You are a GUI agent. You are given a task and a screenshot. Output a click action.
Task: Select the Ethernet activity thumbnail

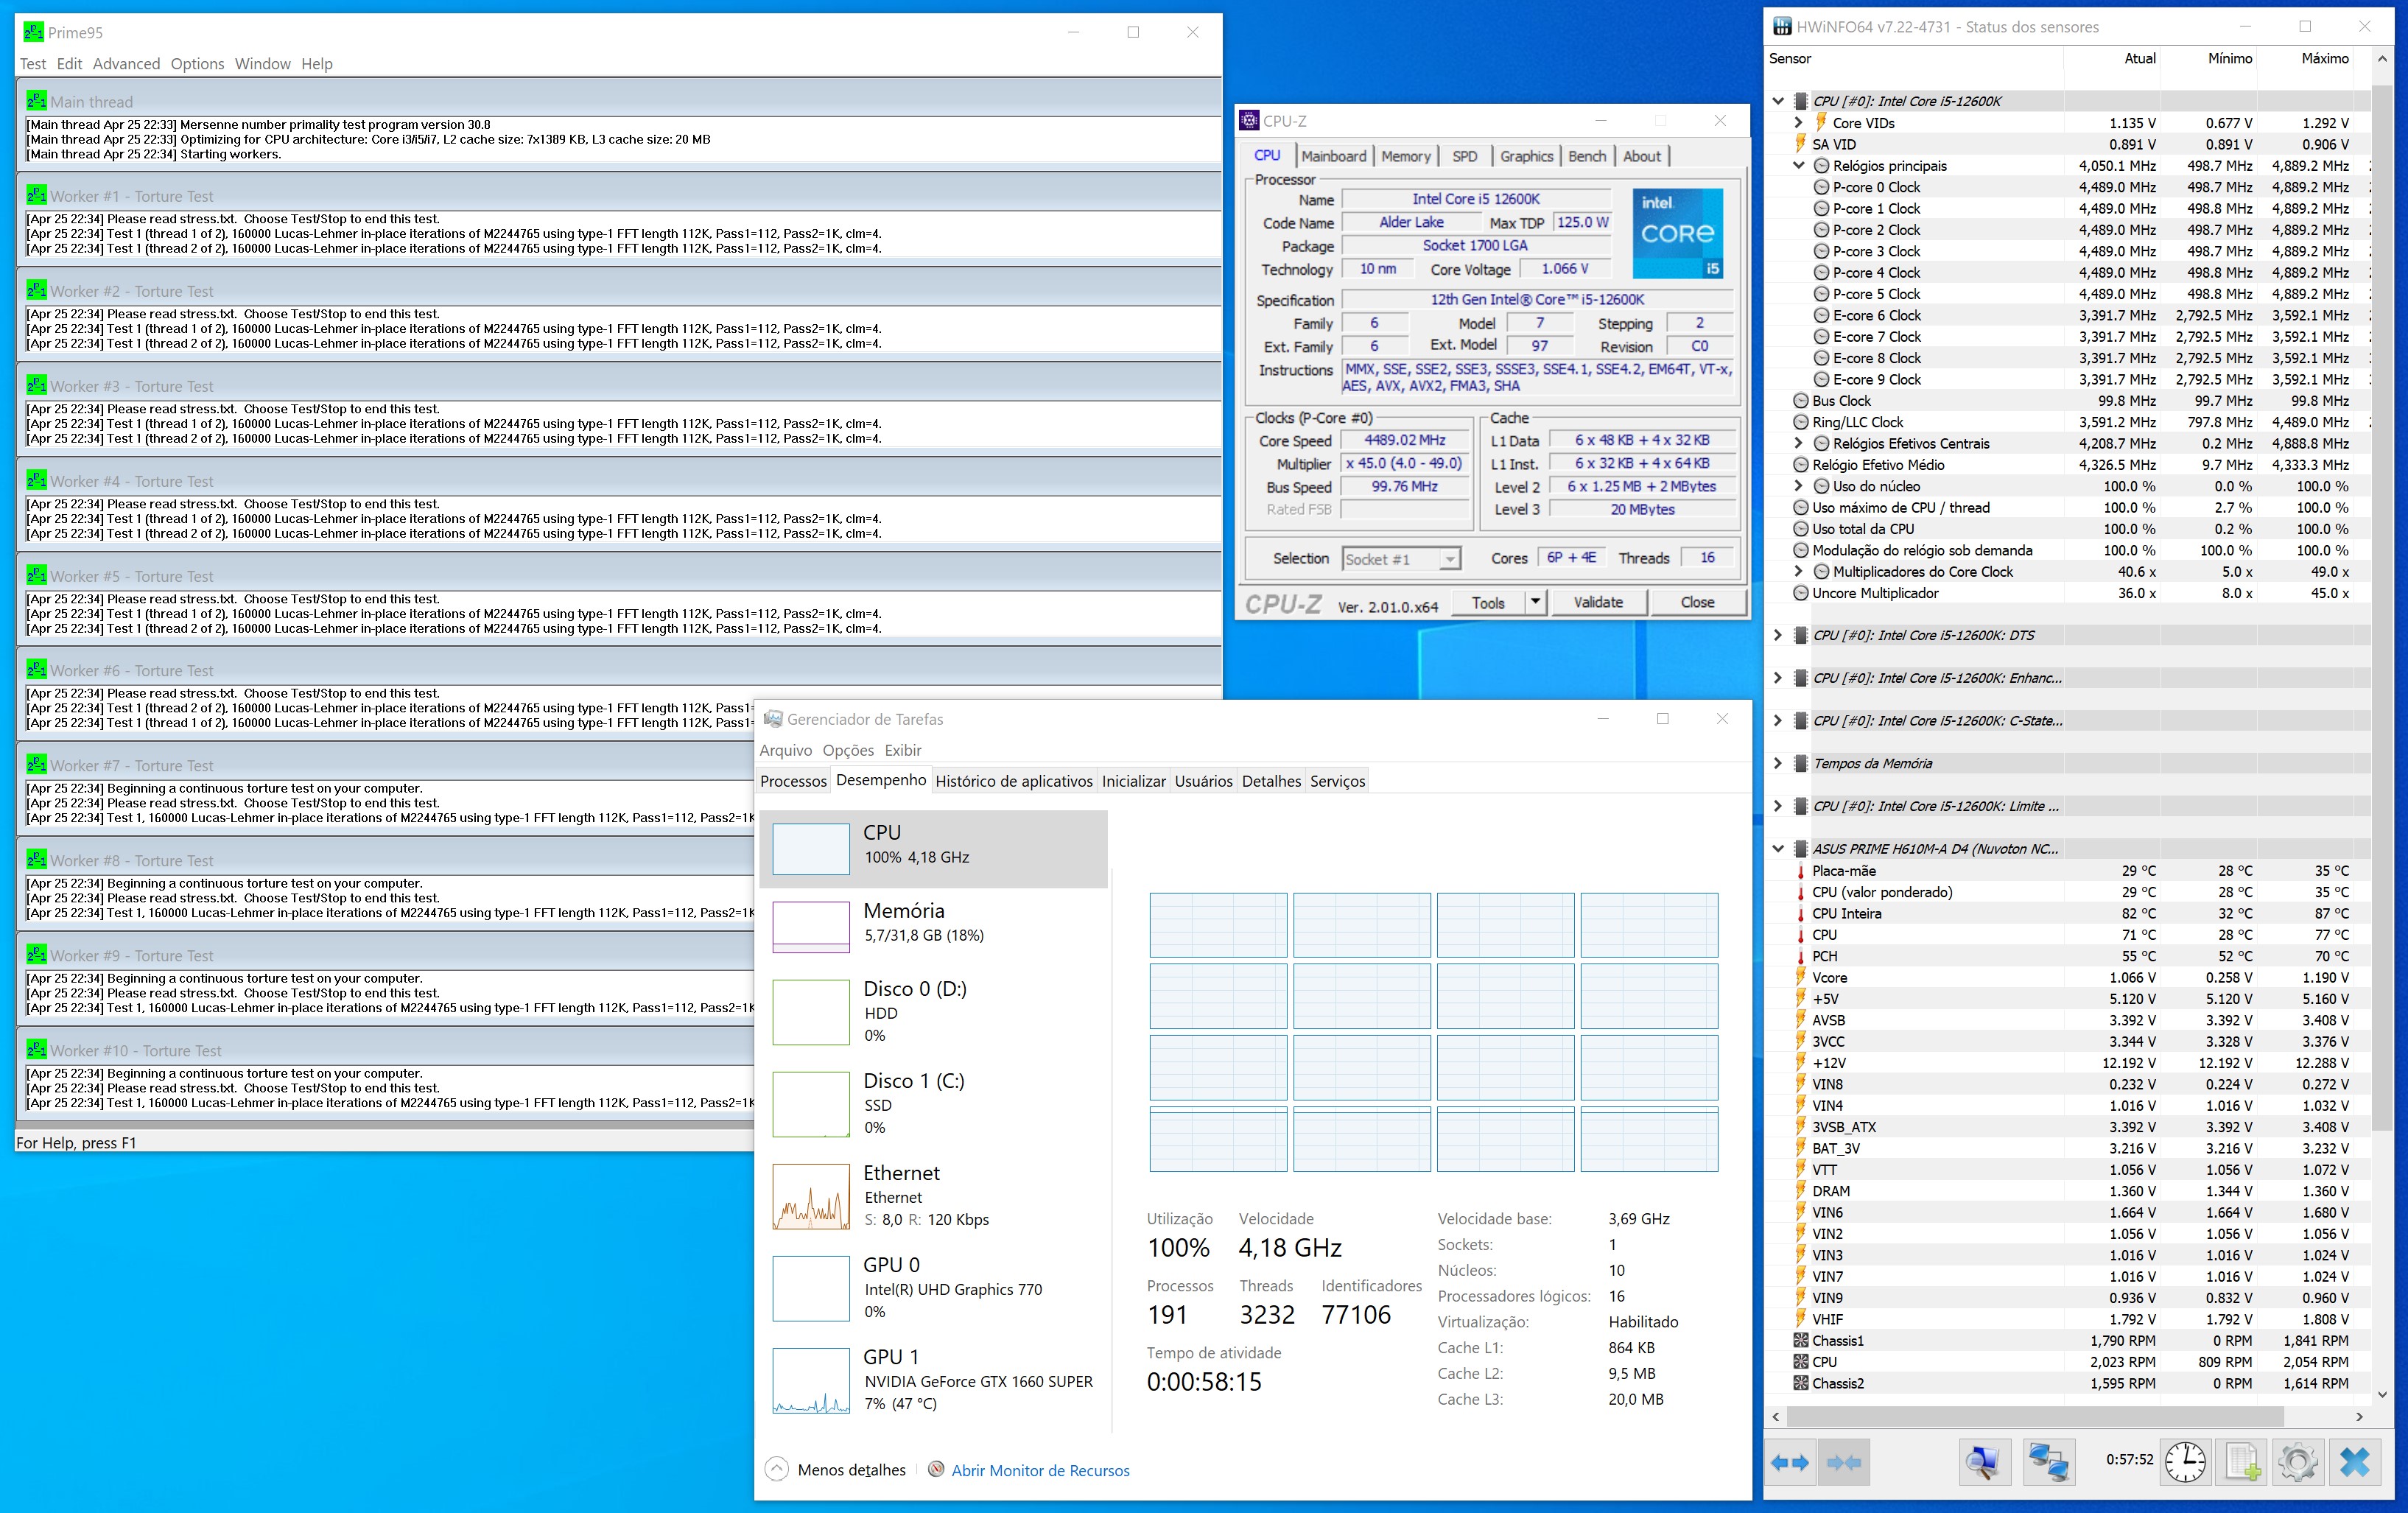coord(811,1196)
